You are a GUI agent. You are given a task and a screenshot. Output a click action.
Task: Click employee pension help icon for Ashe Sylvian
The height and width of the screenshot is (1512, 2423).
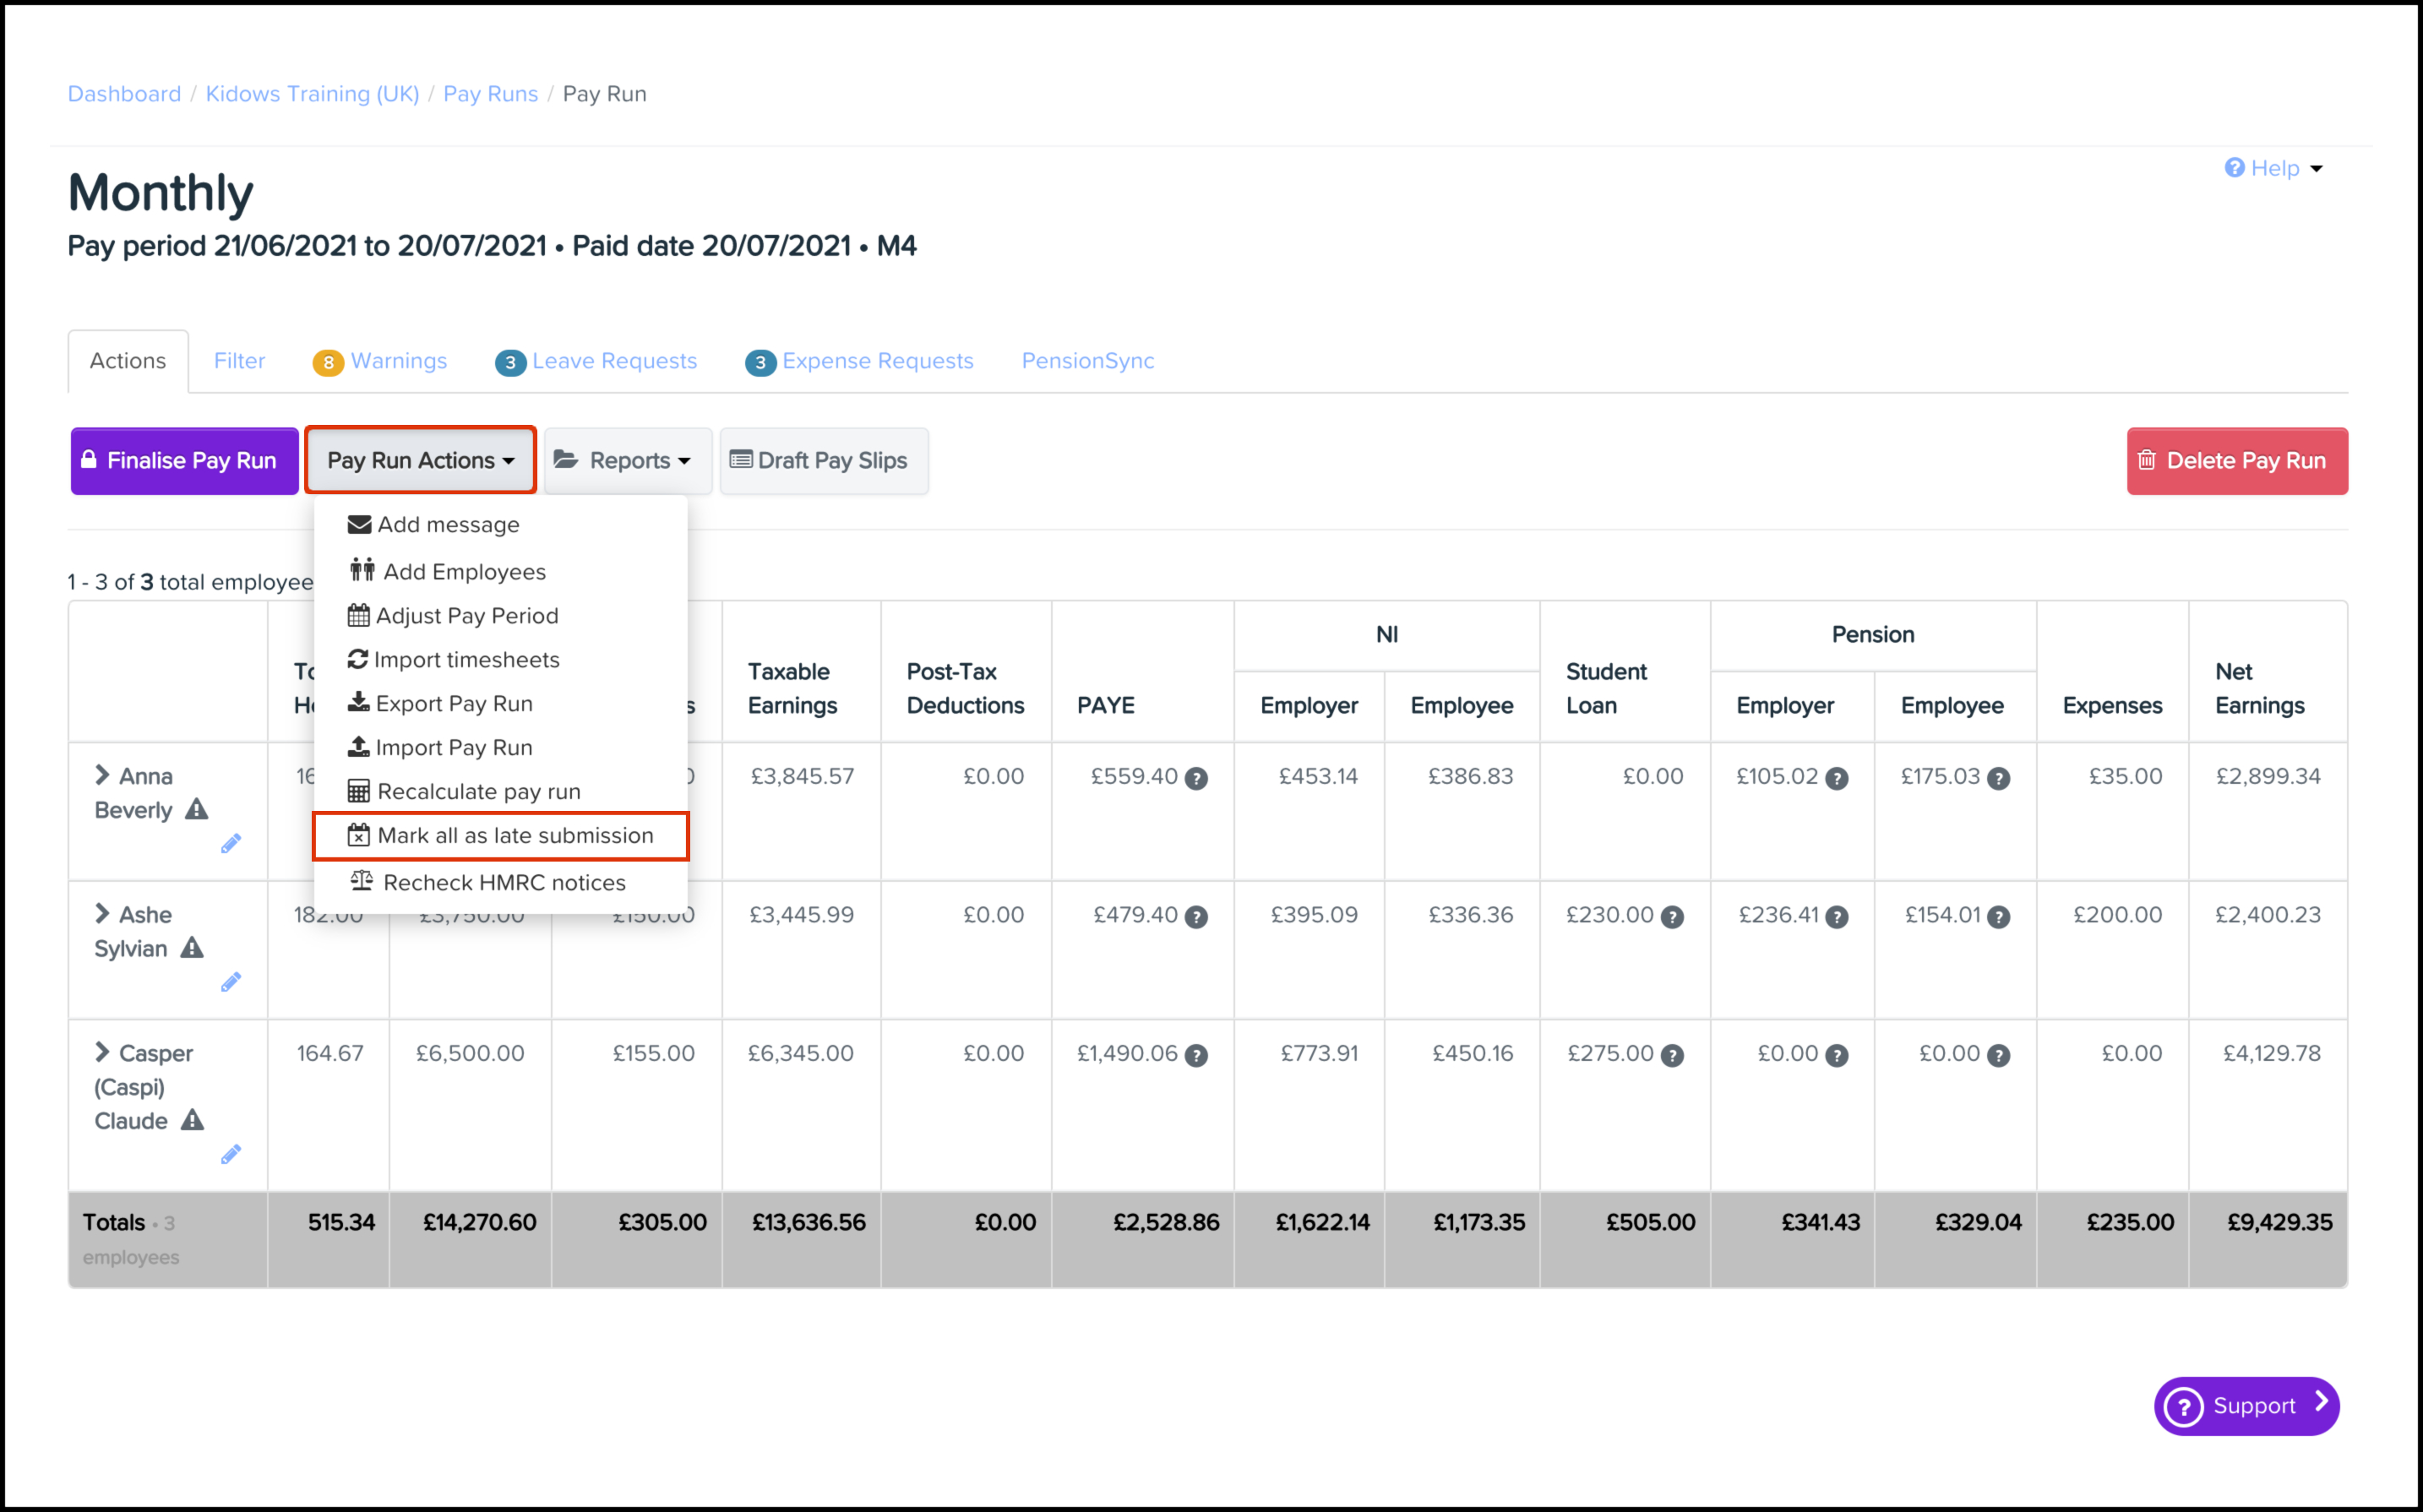tap(1998, 917)
